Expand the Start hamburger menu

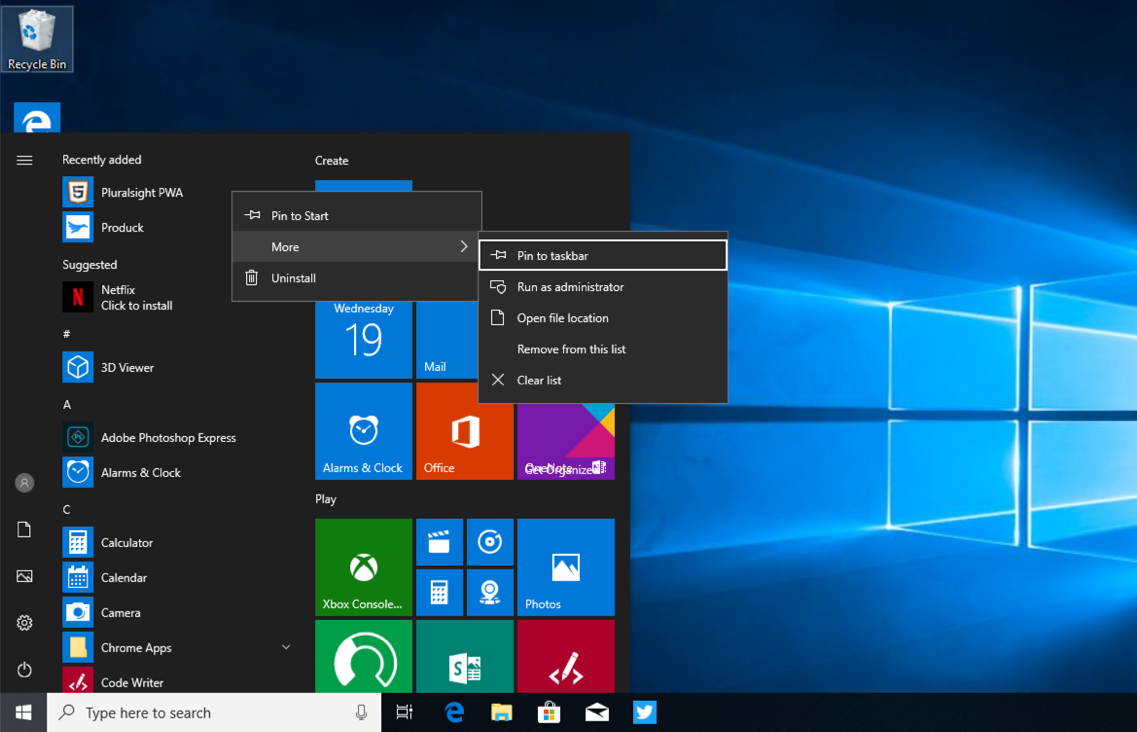(x=25, y=160)
